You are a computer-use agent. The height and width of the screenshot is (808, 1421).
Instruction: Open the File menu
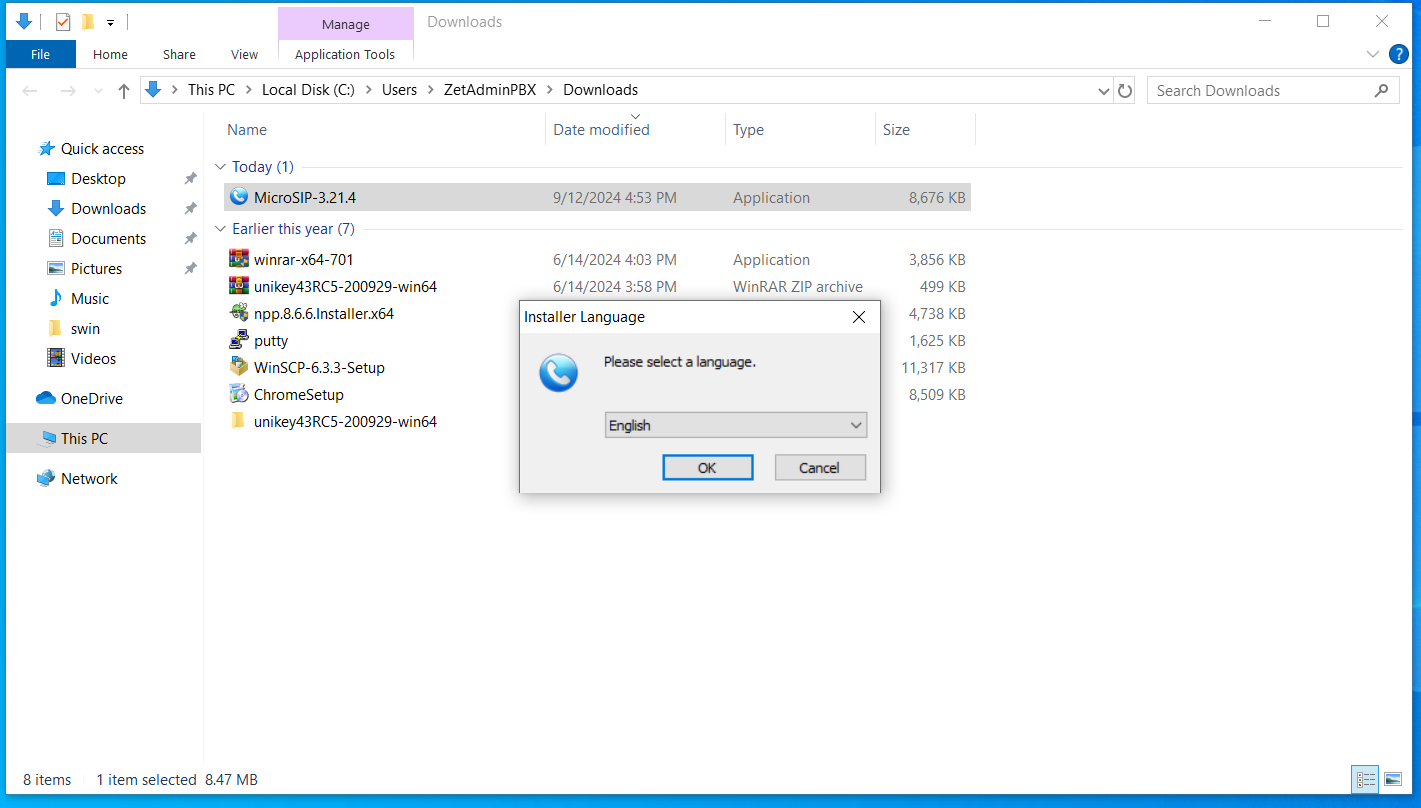(x=40, y=54)
